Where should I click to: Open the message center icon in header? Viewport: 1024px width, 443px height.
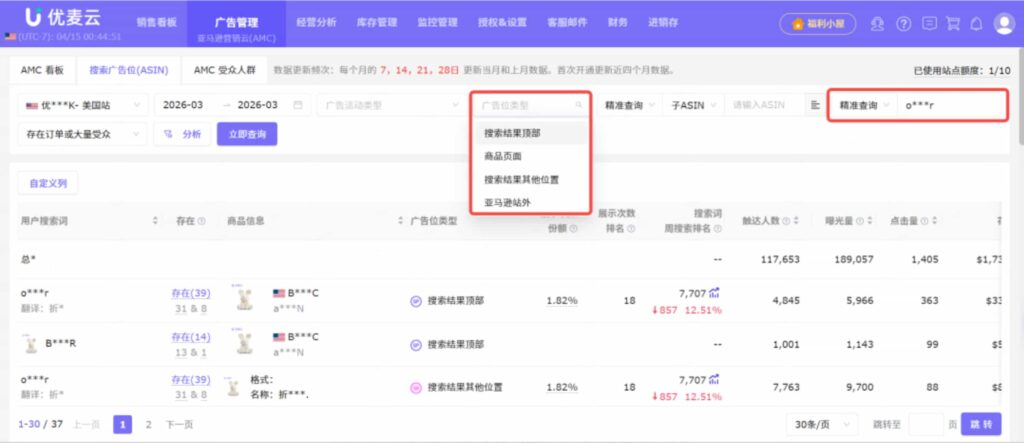point(929,24)
